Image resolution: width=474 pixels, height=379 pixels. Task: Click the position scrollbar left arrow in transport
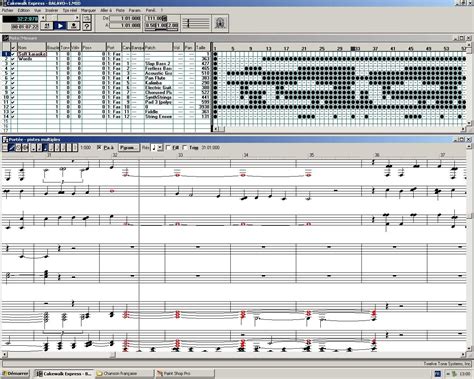tap(43, 18)
